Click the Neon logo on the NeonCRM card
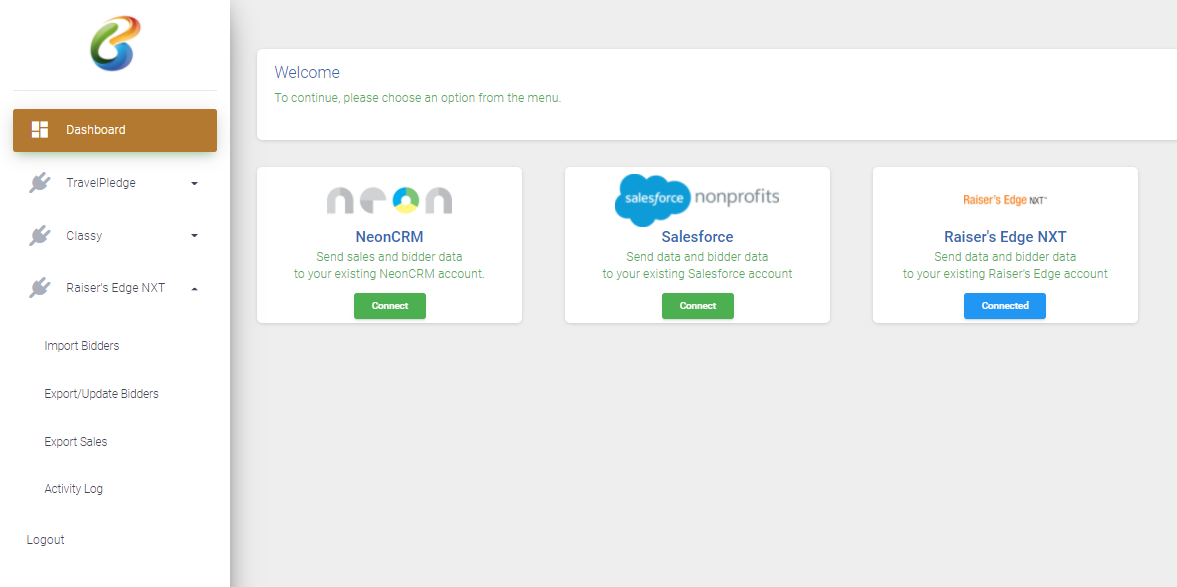The image size is (1177, 587). 390,200
